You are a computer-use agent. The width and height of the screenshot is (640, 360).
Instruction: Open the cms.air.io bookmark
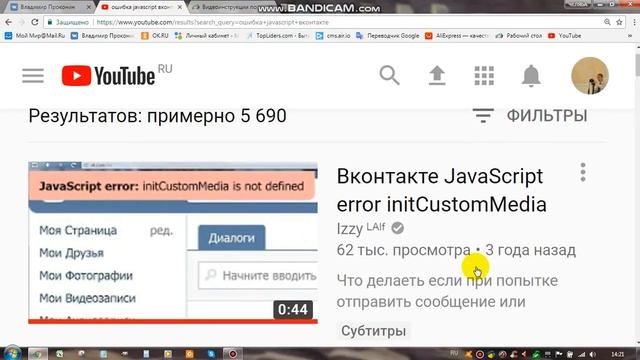tap(333, 36)
